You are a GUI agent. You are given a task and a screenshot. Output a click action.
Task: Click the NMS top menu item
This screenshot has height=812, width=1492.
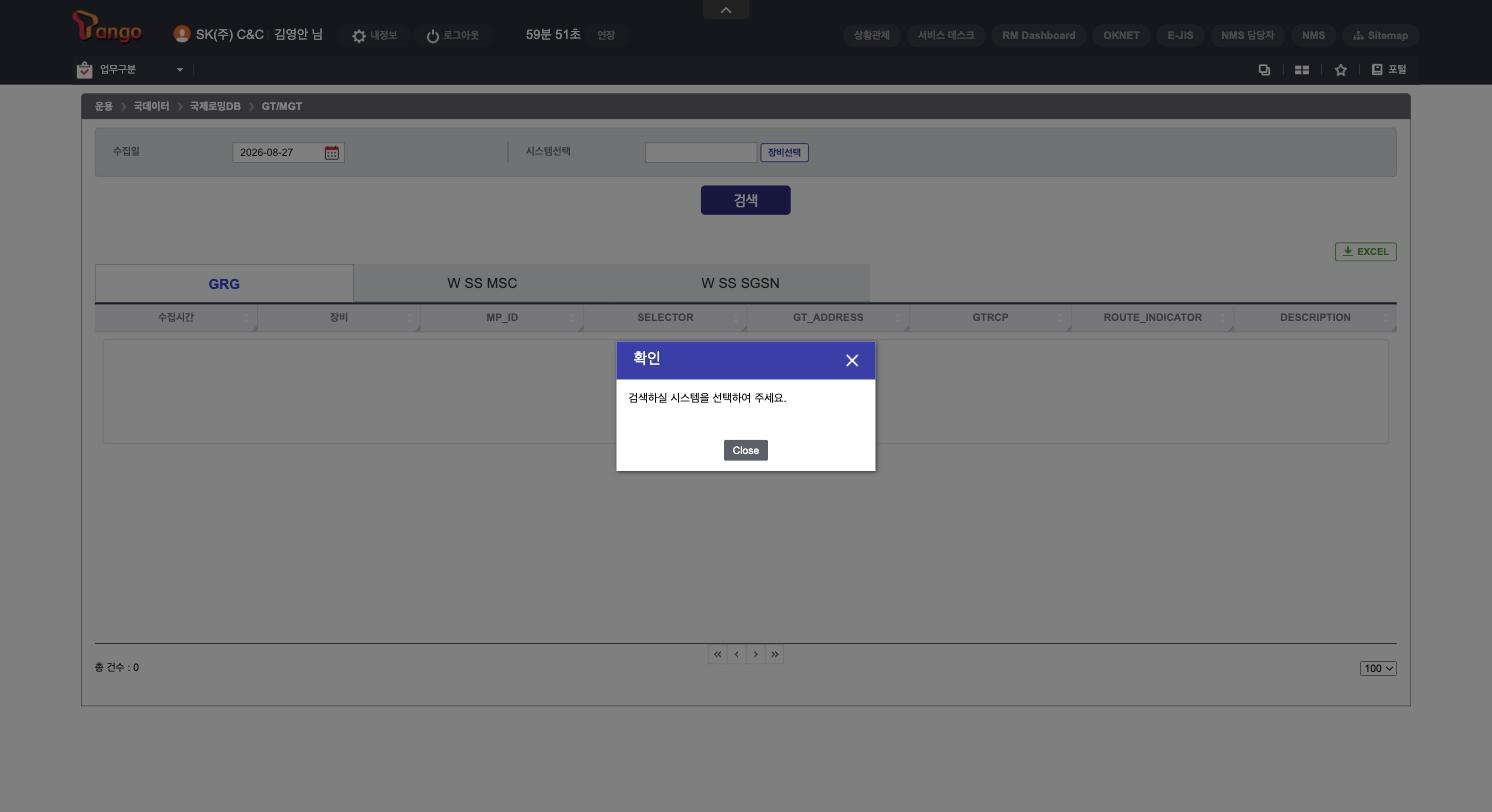pyautogui.click(x=1314, y=35)
